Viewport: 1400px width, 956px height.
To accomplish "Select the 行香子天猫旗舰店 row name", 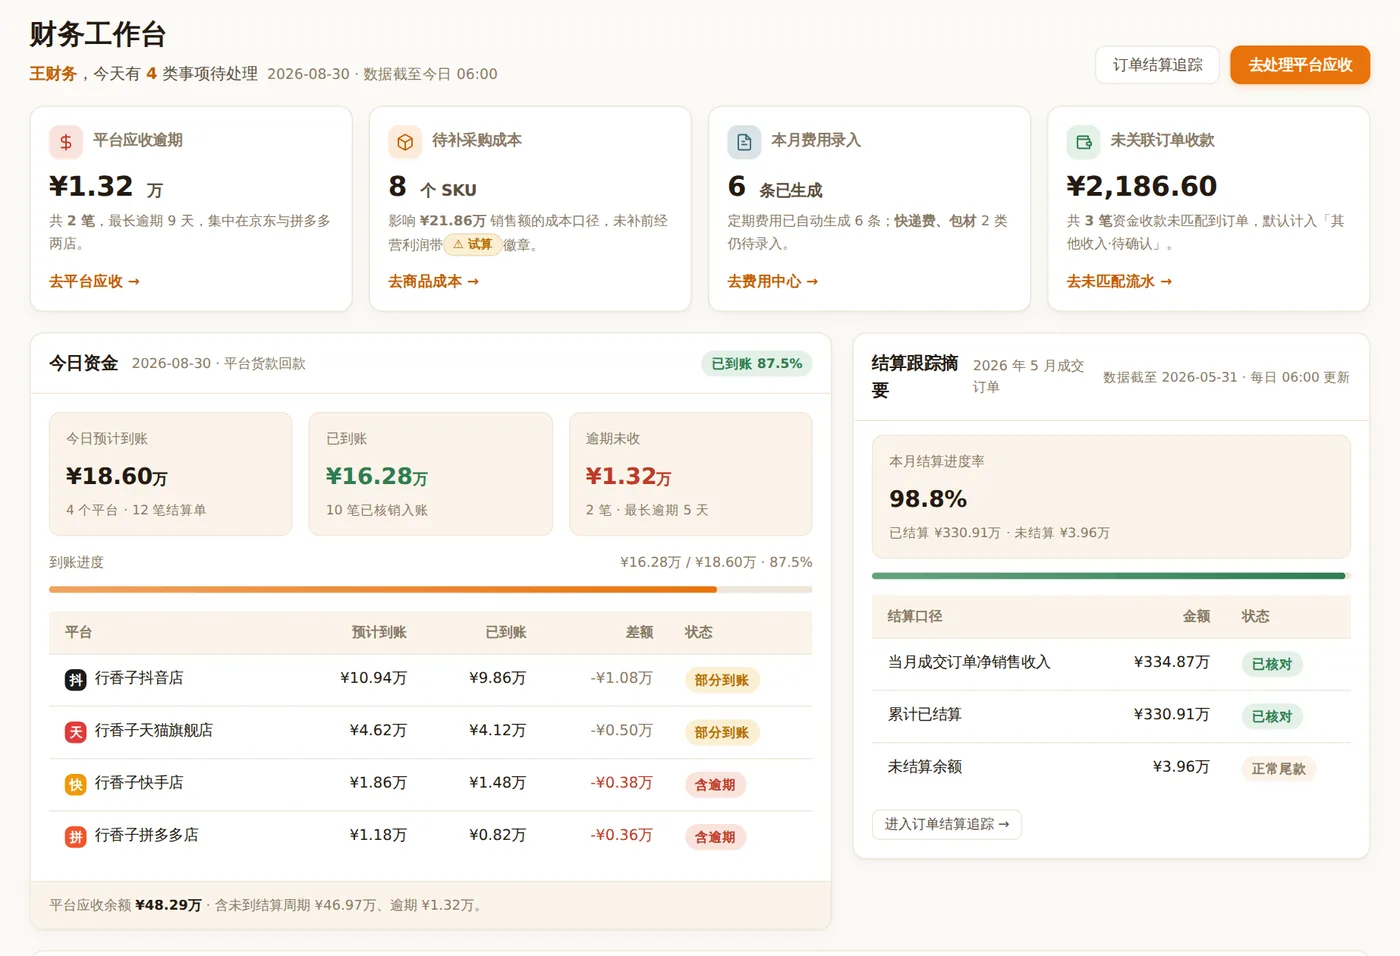I will [154, 730].
